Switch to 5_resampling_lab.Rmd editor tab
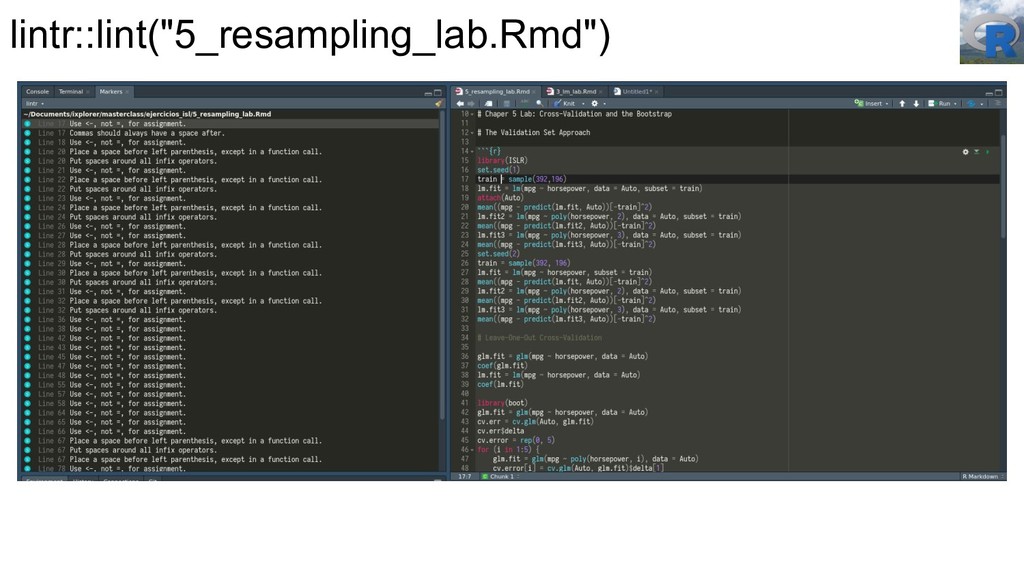The height and width of the screenshot is (576, 1024). point(497,91)
